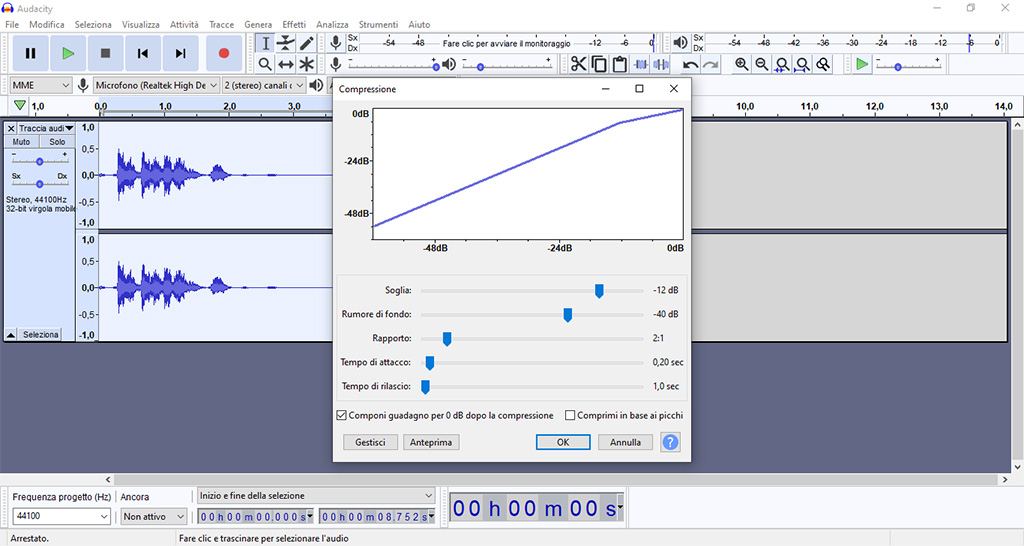
Task: Click the Undo arrow icon
Action: (x=690, y=64)
